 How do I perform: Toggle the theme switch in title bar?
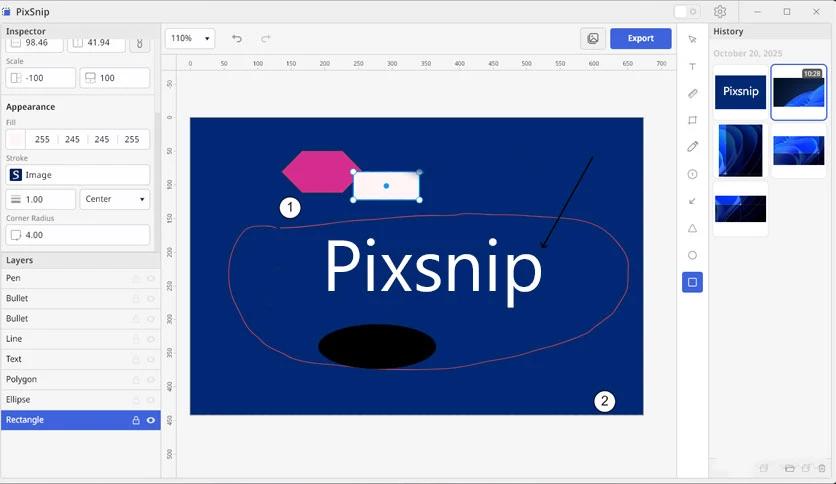coord(686,12)
